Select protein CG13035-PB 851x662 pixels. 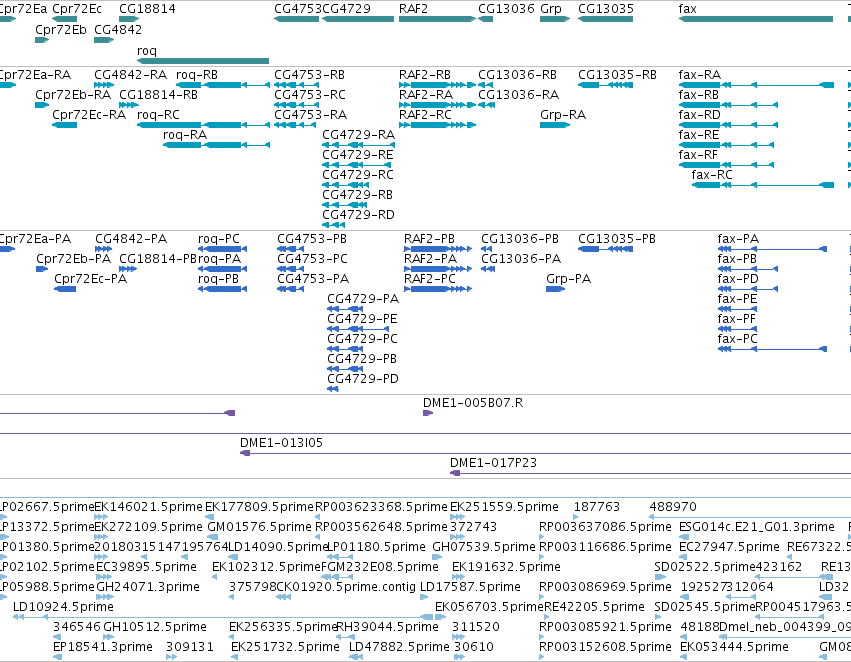click(x=617, y=239)
